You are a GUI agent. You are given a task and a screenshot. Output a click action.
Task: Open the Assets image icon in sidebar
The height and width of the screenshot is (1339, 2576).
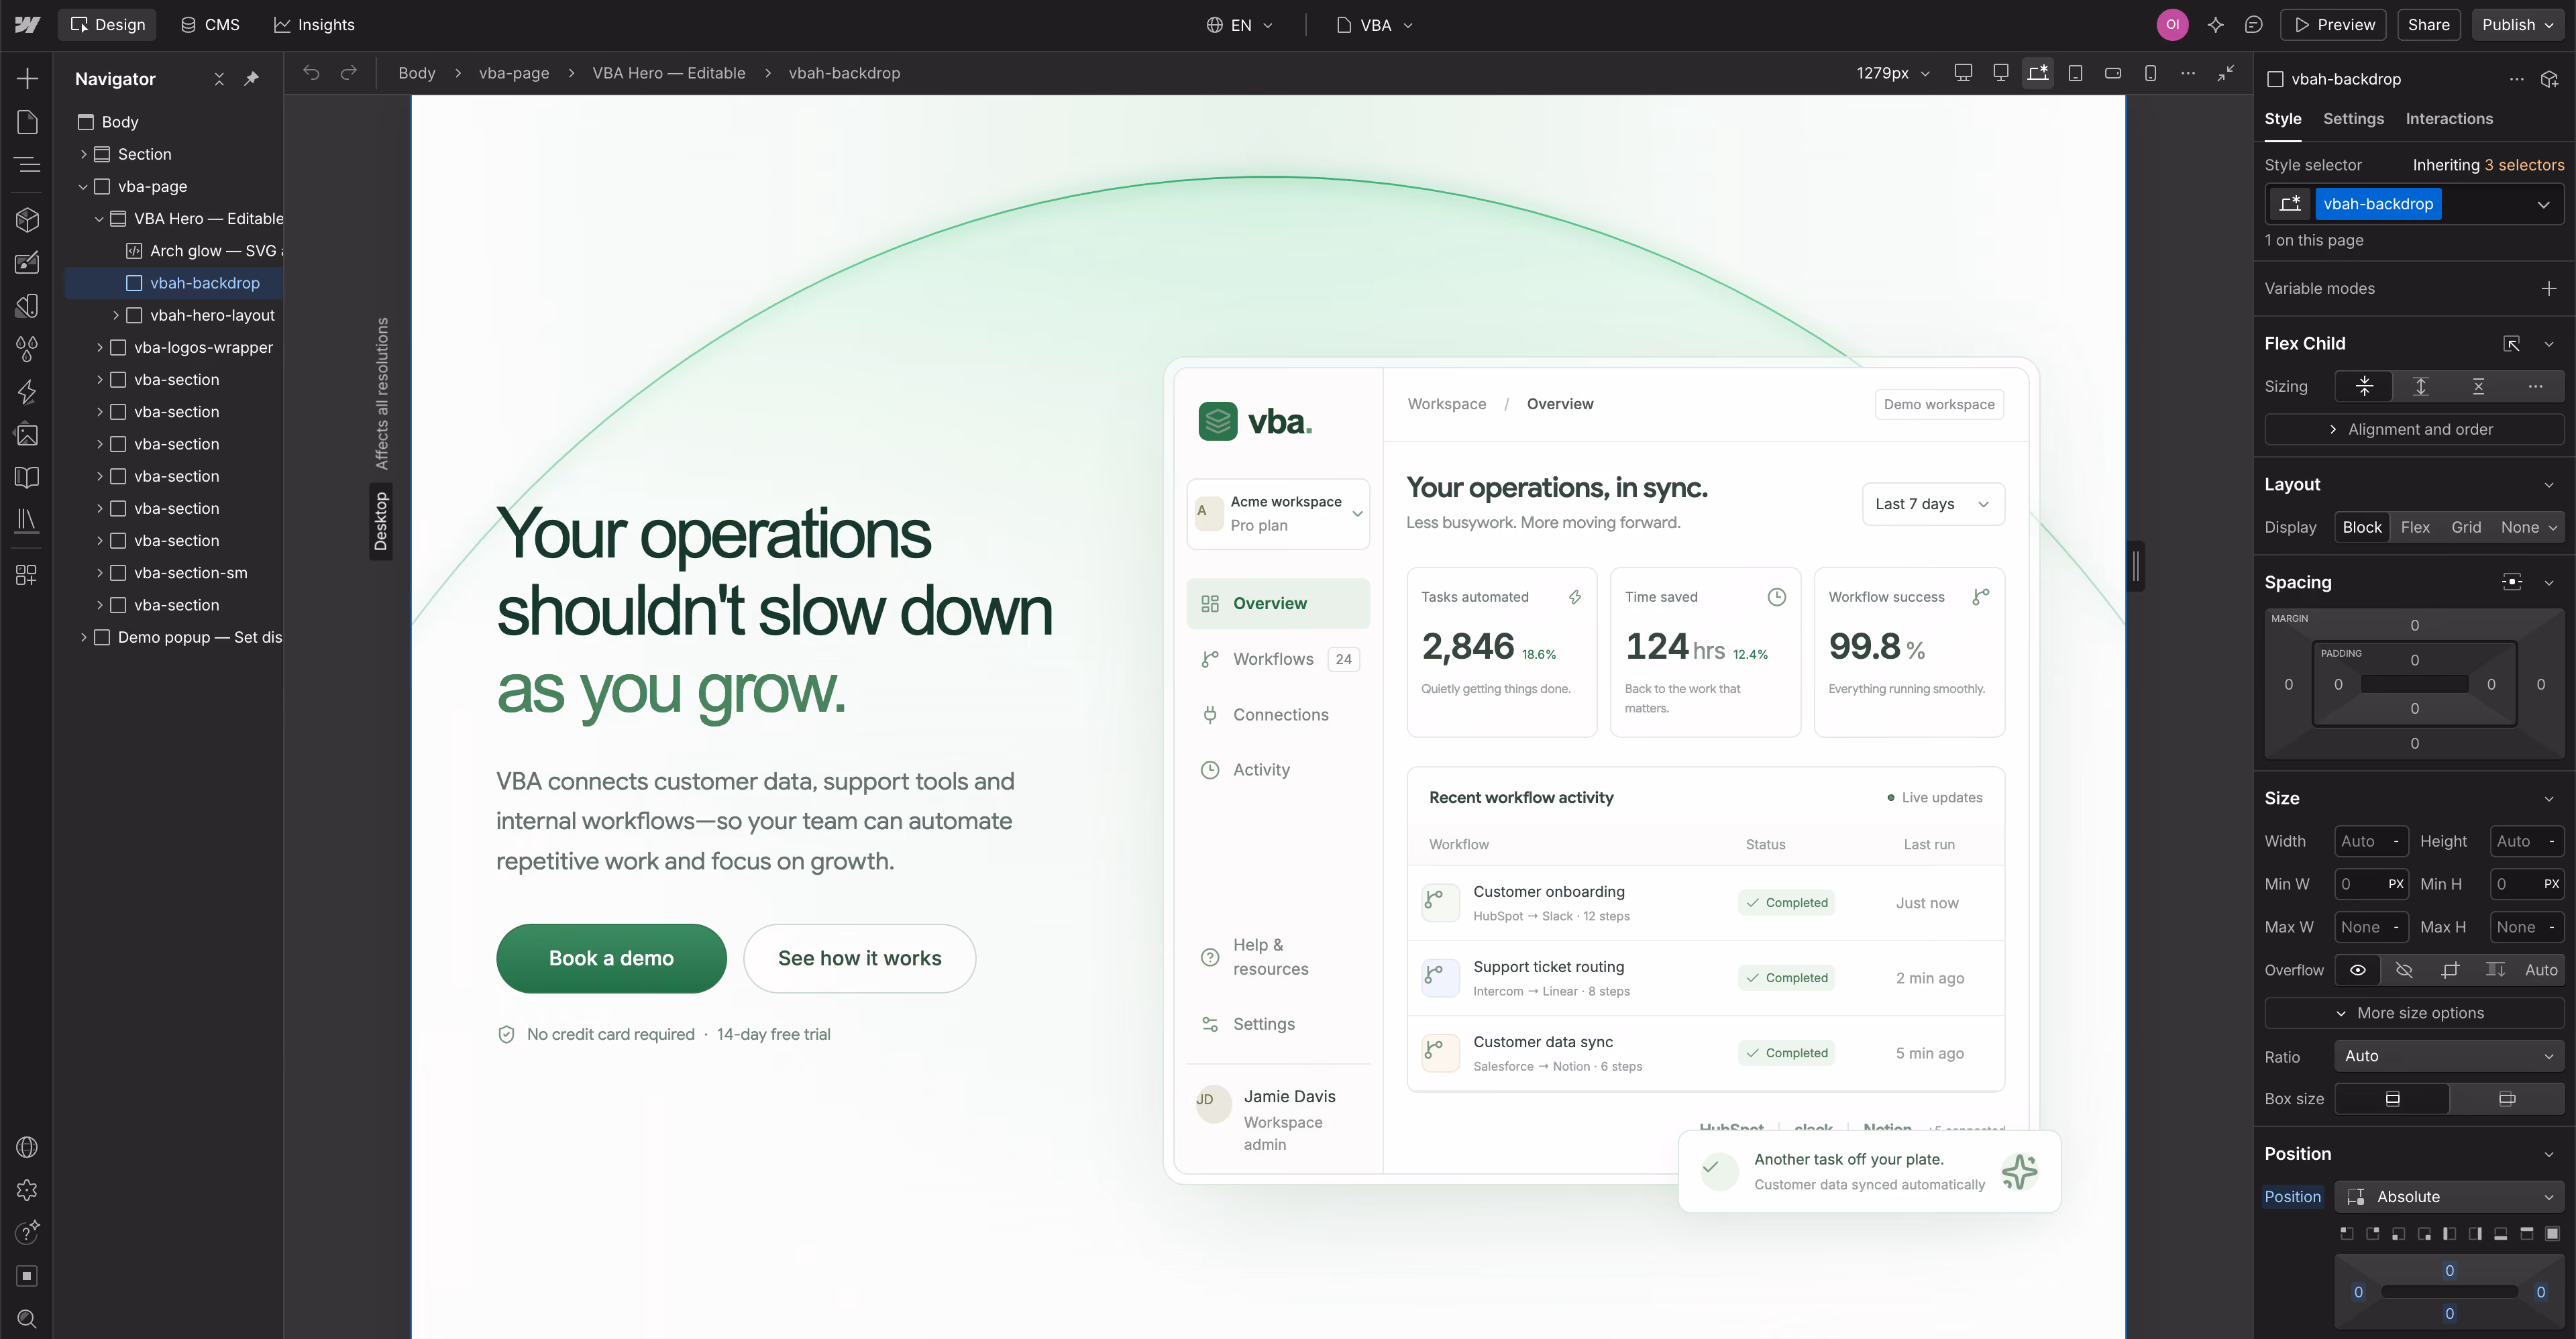coord(27,434)
